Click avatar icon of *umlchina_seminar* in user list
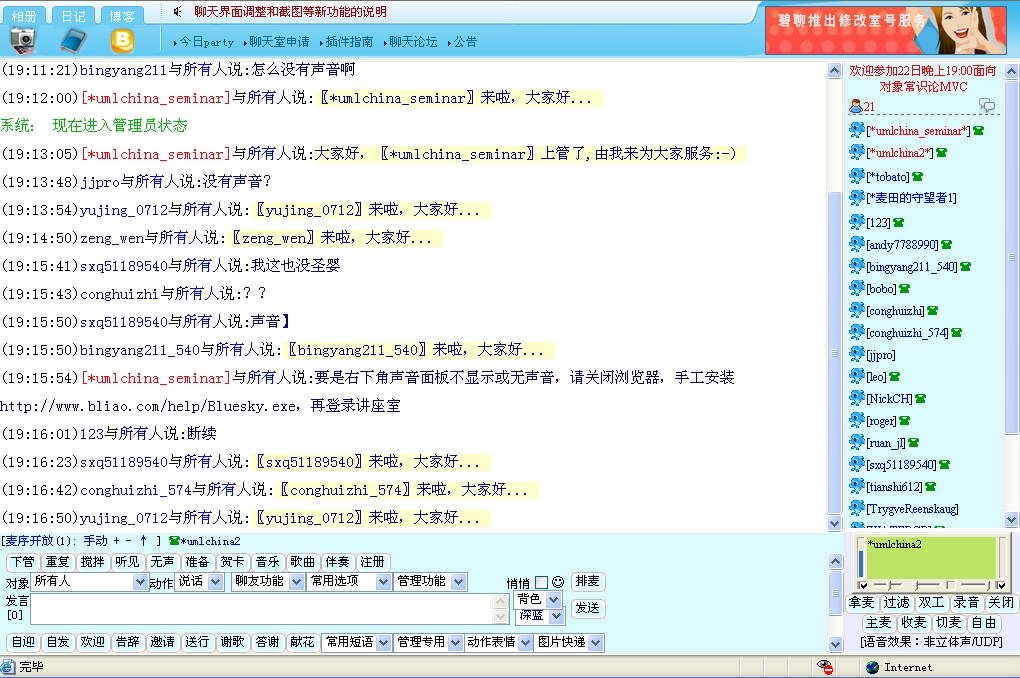This screenshot has width=1020, height=678. [857, 130]
